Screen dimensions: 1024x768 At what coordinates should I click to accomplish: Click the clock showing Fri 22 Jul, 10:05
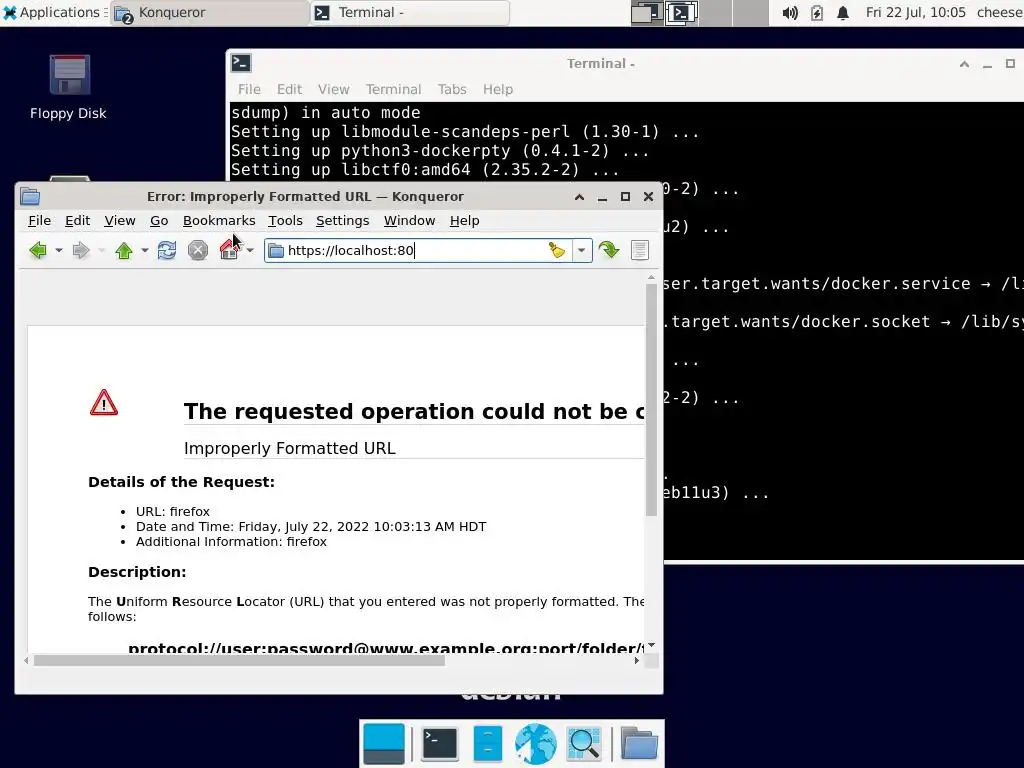tap(916, 12)
